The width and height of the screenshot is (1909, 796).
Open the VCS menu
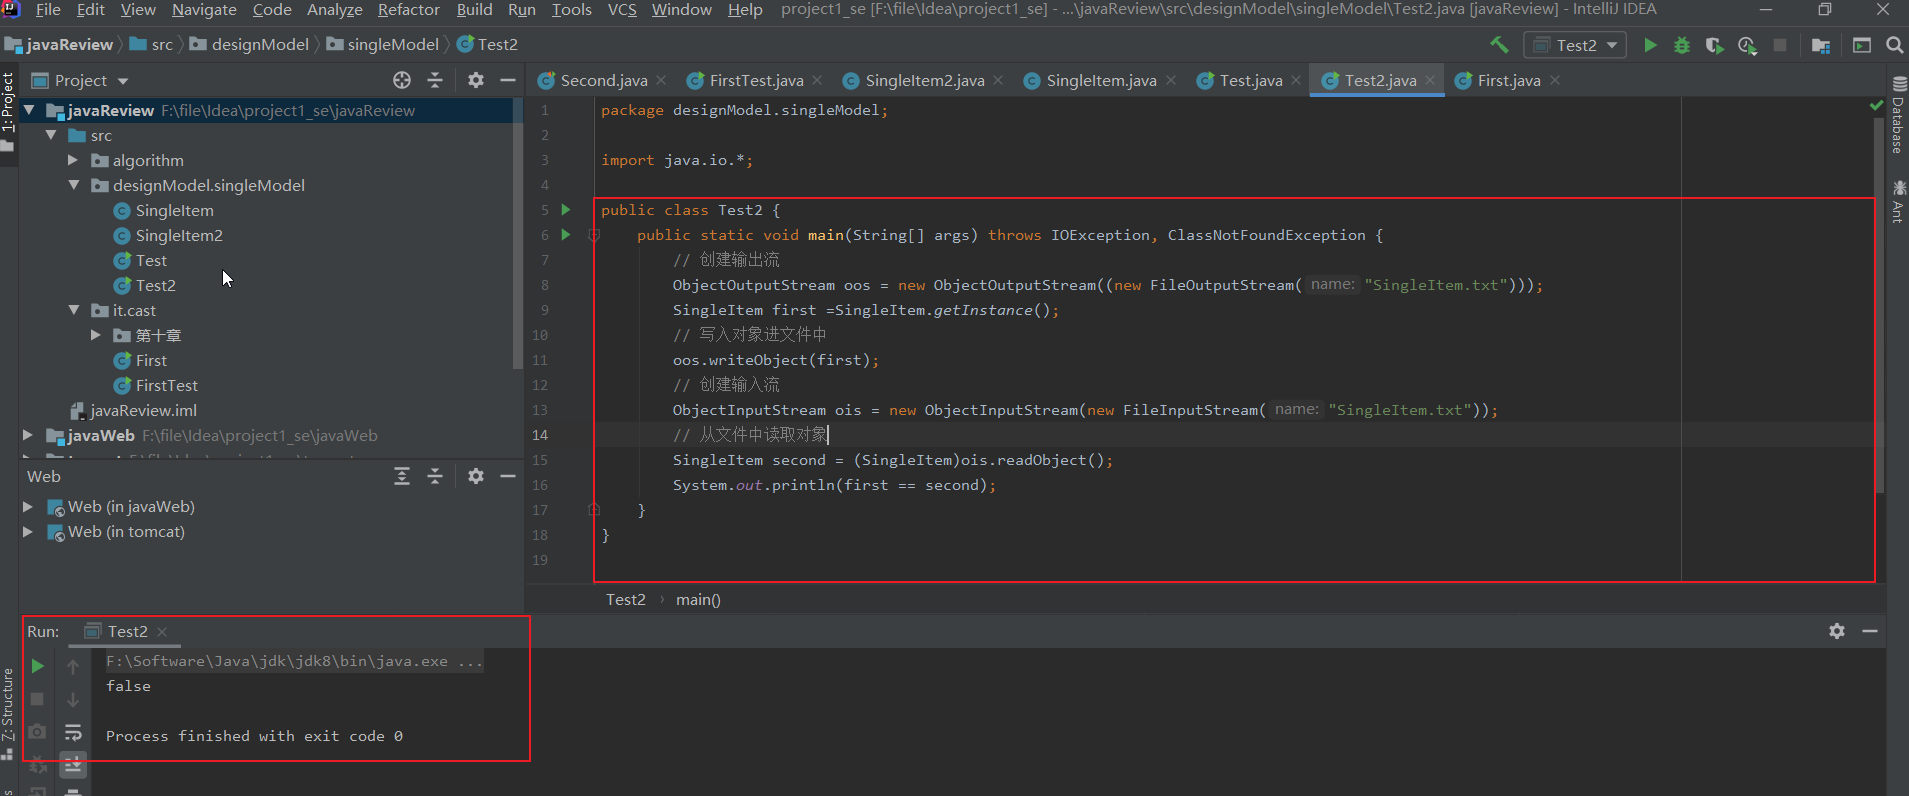point(622,10)
